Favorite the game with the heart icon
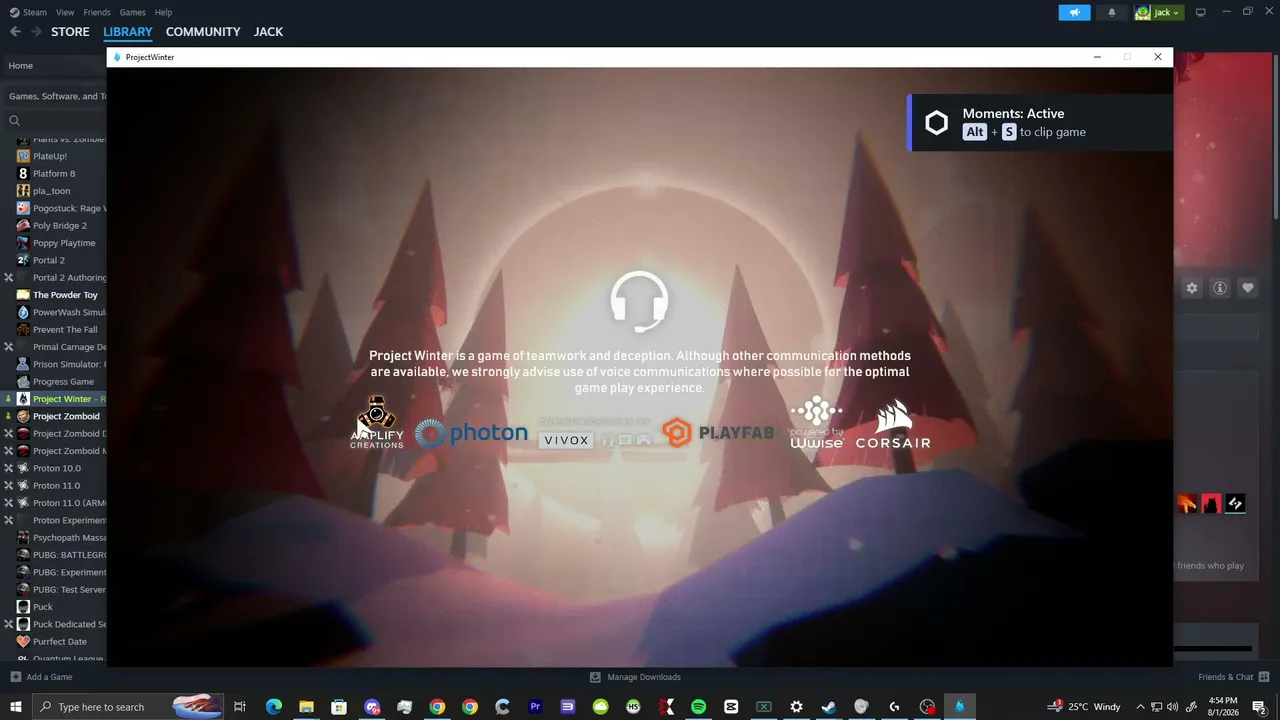 click(1248, 288)
